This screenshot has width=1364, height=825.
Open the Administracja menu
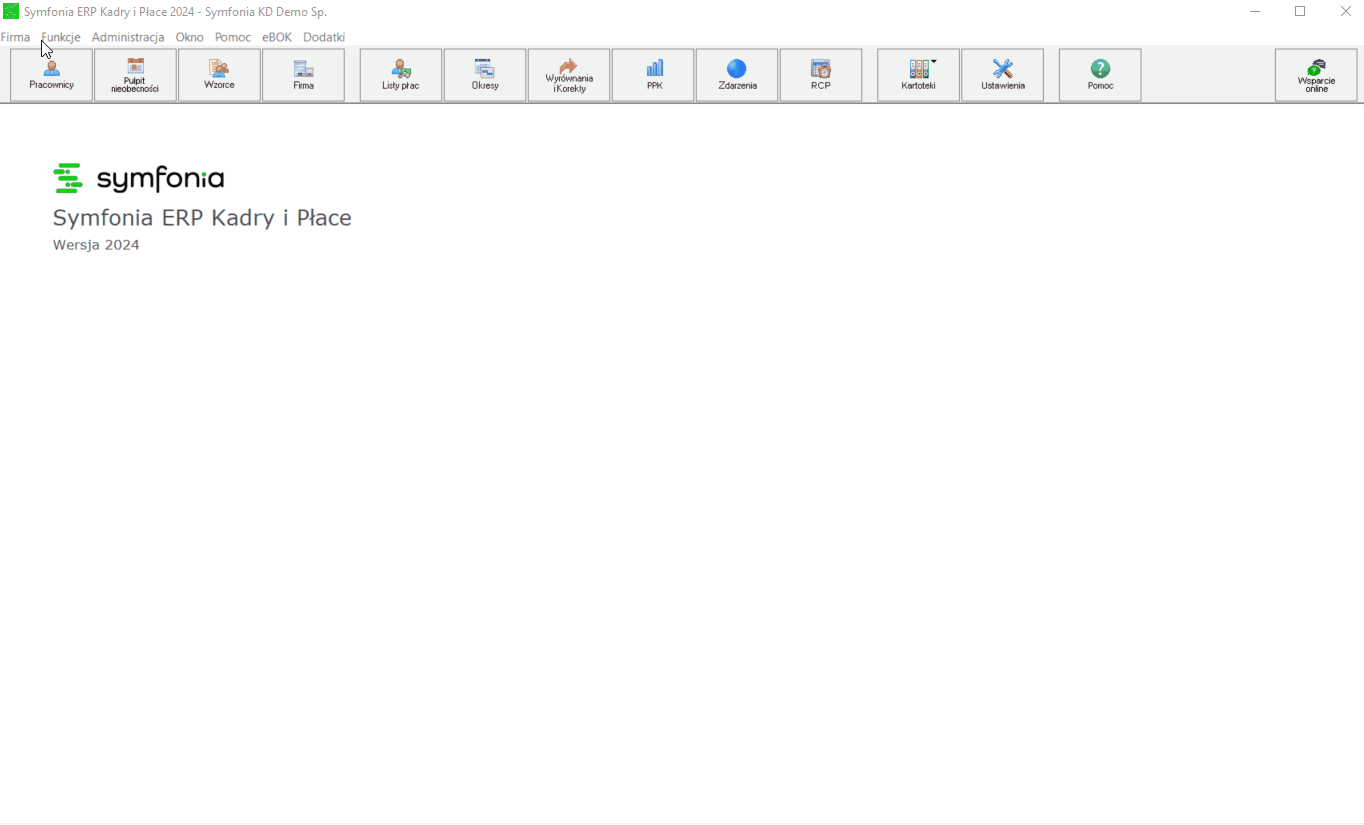128,37
